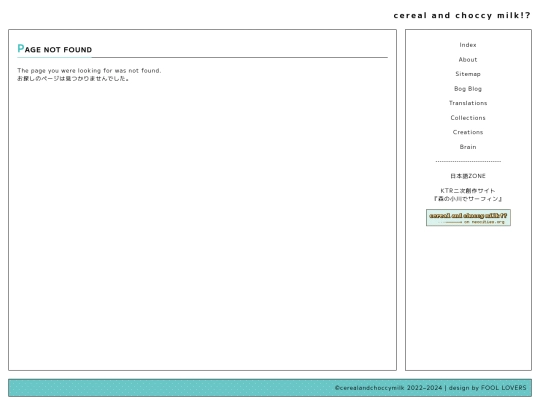Click the text 'The page you were looking for was not found.'
Screen dimensions: 540x405
coord(89,71)
